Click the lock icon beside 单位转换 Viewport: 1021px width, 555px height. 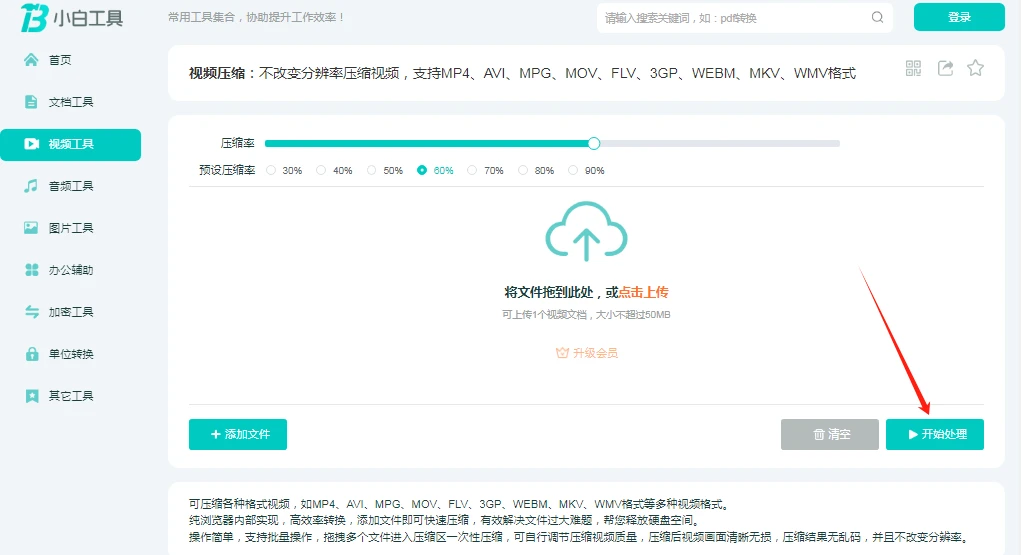pos(31,354)
